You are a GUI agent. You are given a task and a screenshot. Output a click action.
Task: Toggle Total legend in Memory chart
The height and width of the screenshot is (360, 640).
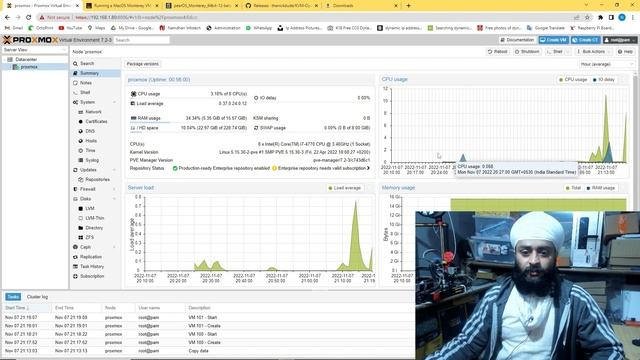pos(573,188)
